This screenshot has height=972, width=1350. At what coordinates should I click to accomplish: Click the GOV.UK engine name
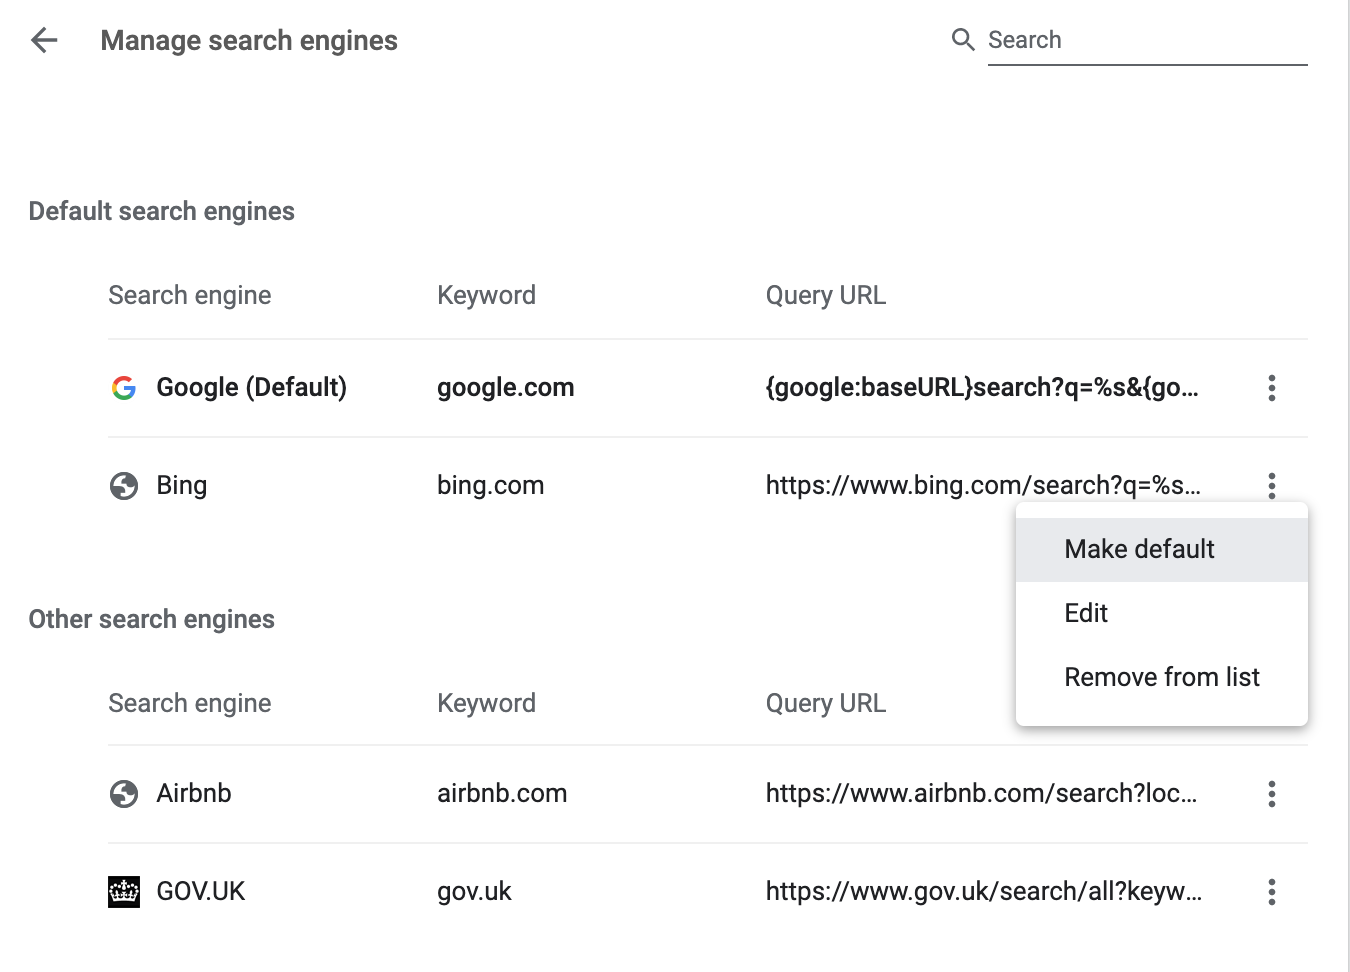[x=201, y=892]
